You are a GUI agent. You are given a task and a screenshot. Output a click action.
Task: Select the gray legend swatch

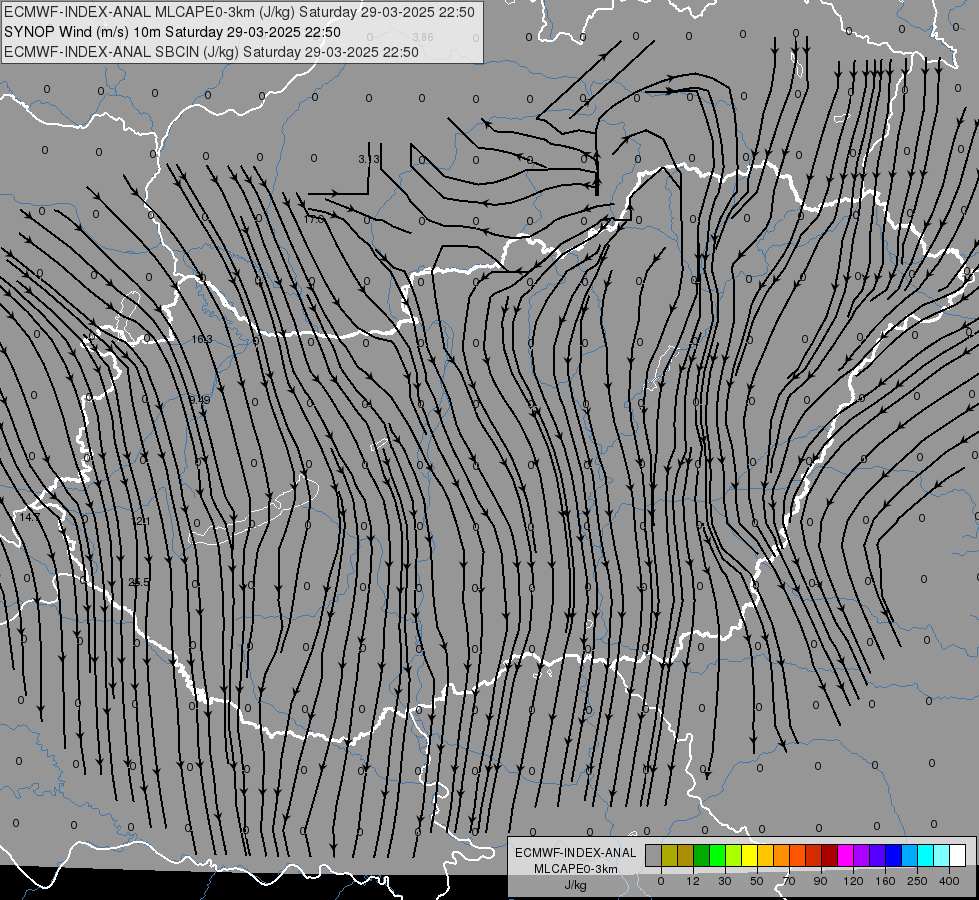pyautogui.click(x=654, y=855)
